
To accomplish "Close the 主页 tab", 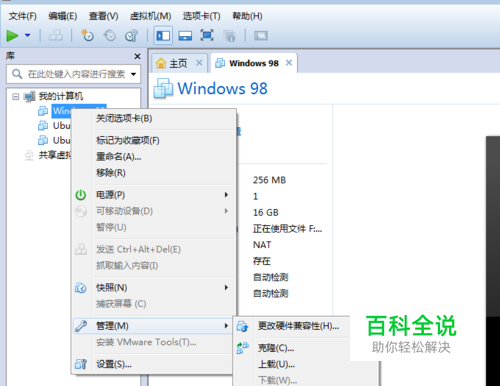I will click(x=199, y=62).
